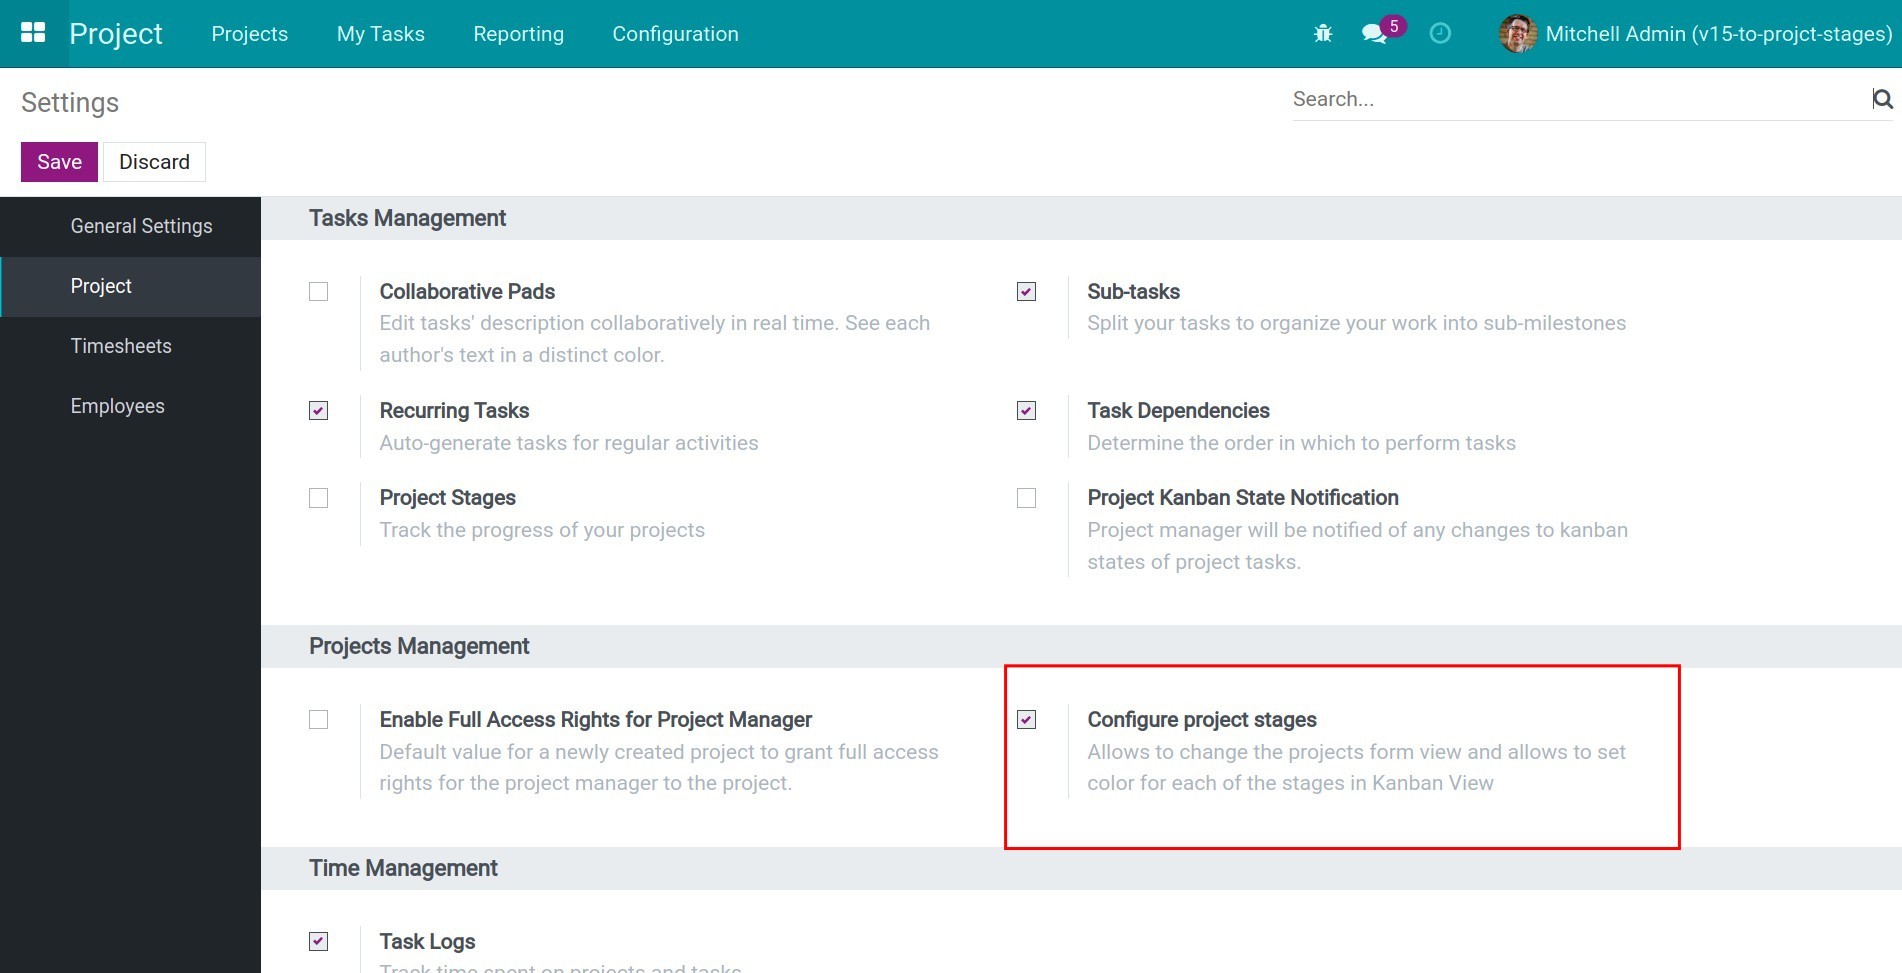Screen dimensions: 1902x973
Task: Disable the Recurring Tasks checkbox
Action: [x=319, y=411]
